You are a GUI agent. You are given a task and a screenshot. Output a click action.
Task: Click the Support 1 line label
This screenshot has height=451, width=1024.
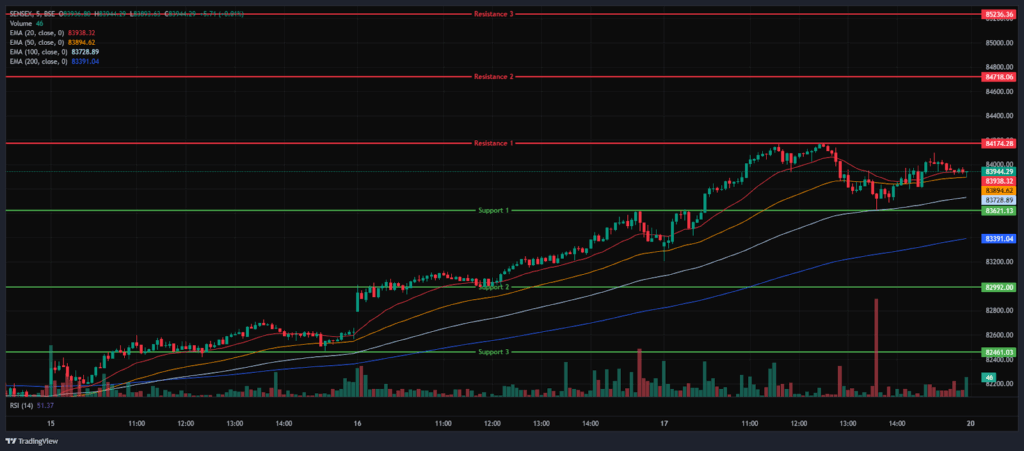(494, 211)
